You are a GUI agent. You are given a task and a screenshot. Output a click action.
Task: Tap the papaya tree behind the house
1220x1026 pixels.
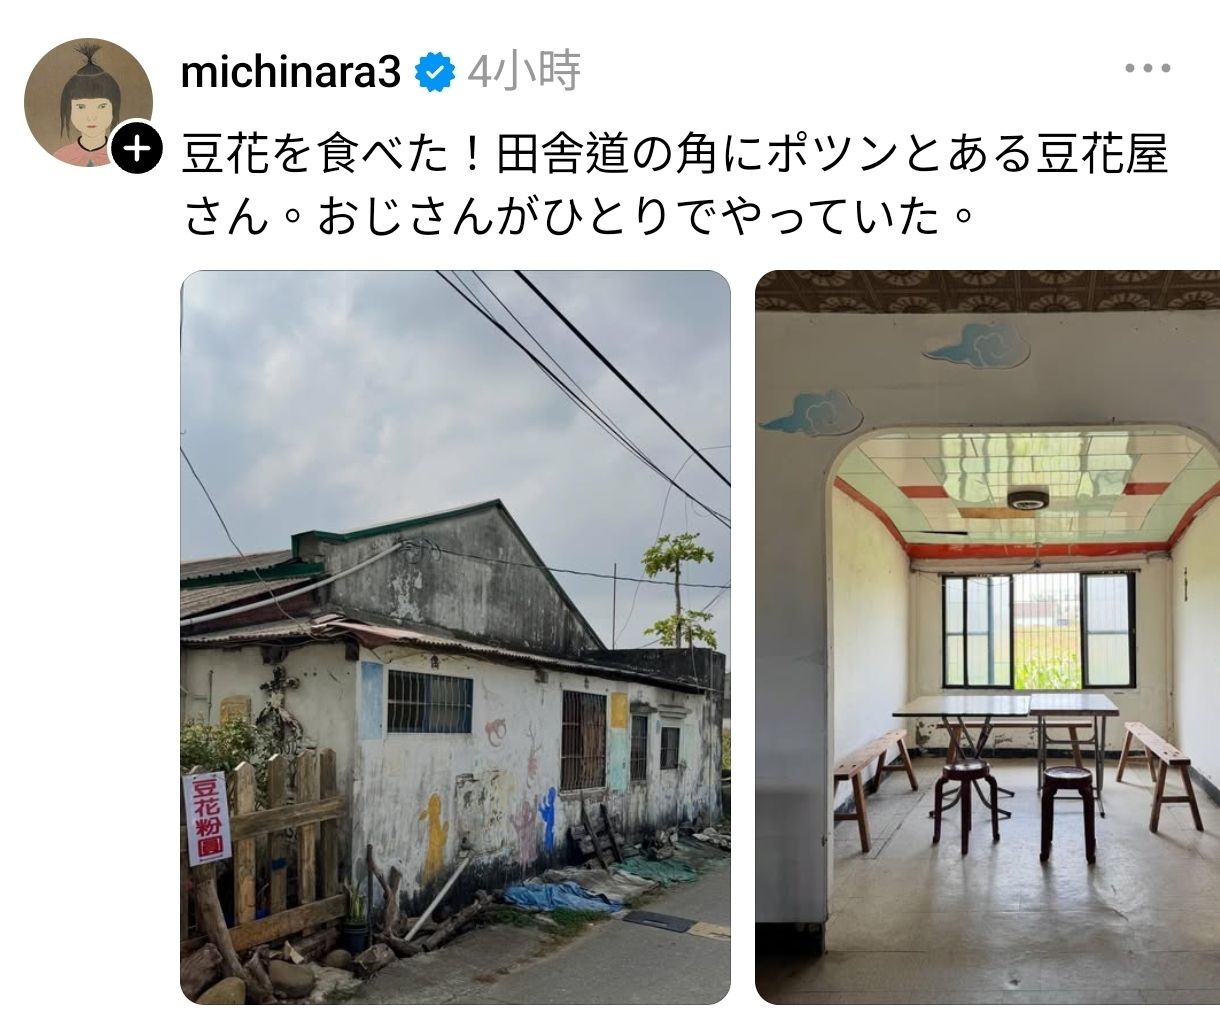(678, 590)
